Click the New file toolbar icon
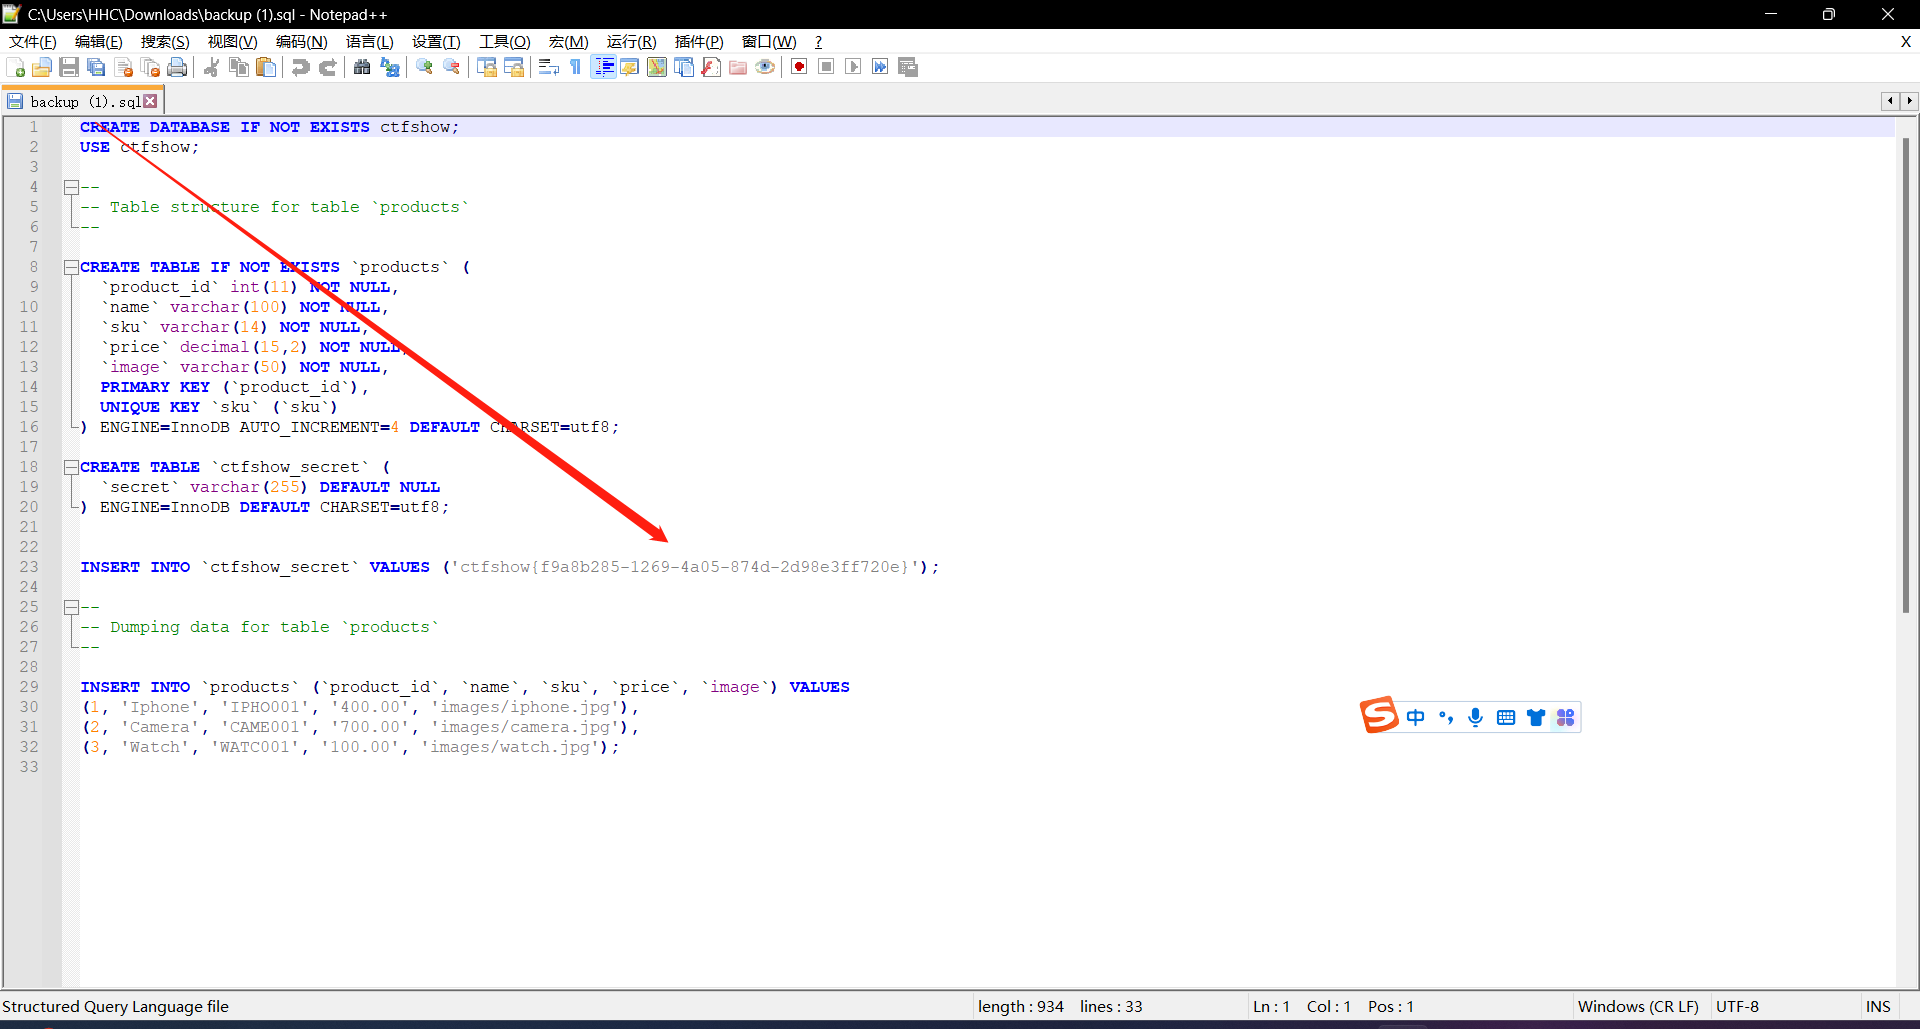Viewport: 1920px width, 1029px height. coord(16,67)
